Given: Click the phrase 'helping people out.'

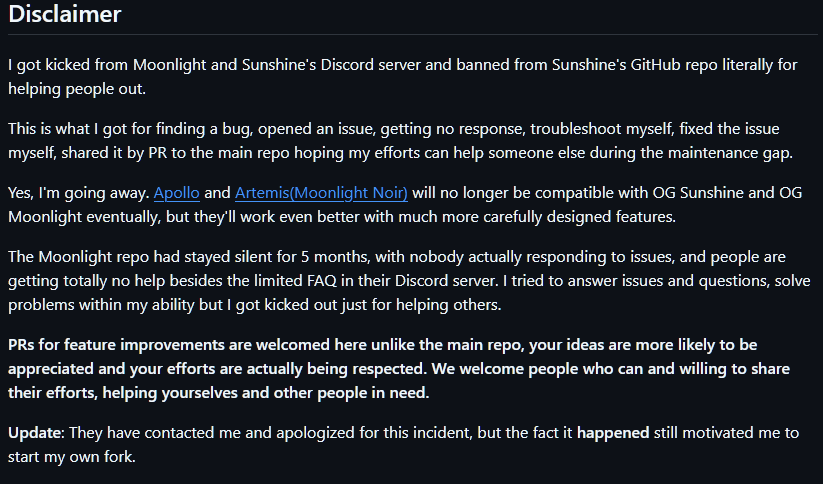Looking at the screenshot, I should pos(77,89).
